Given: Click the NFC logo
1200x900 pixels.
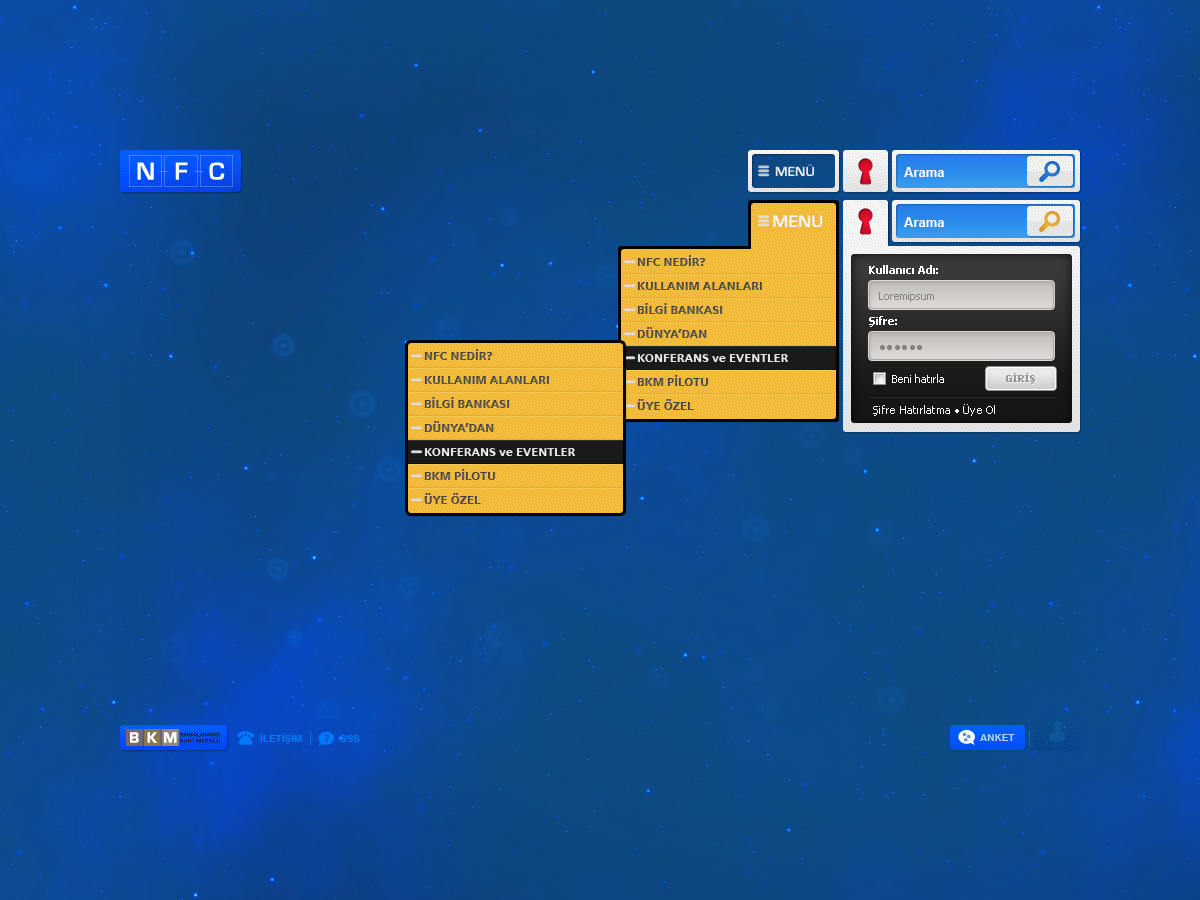Looking at the screenshot, I should (x=180, y=171).
